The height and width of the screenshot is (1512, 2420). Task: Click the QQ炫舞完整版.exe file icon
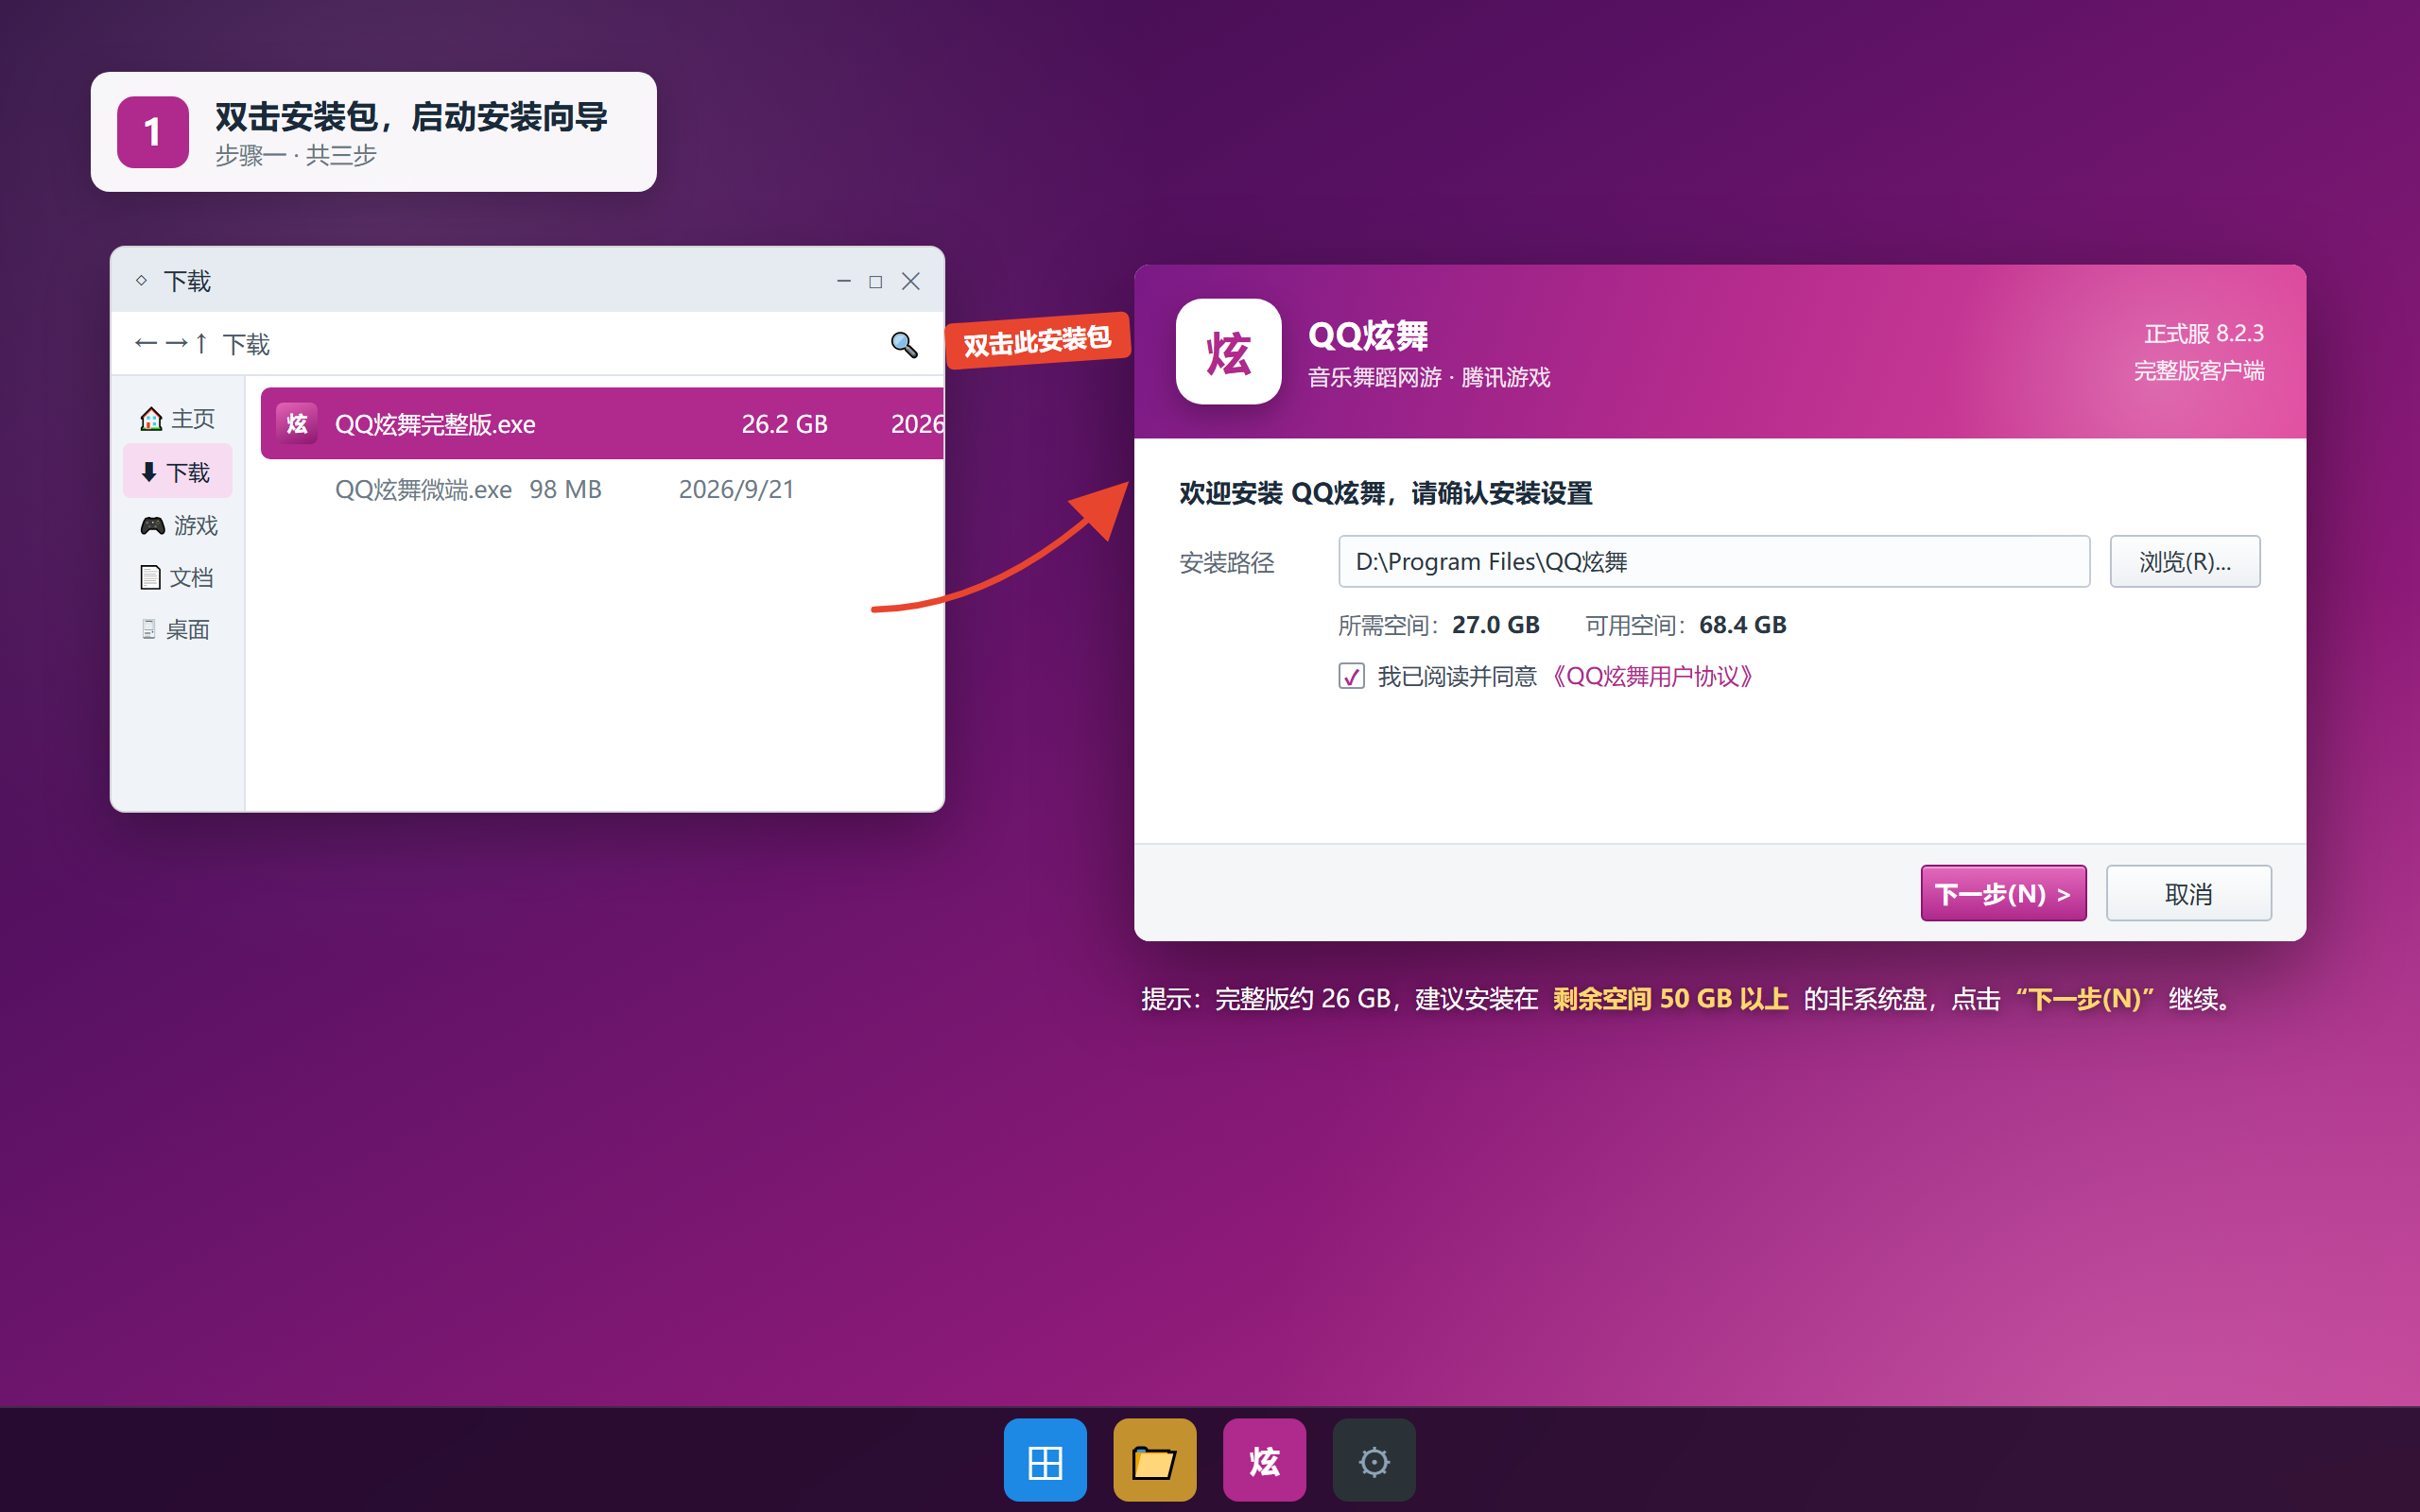(x=297, y=423)
